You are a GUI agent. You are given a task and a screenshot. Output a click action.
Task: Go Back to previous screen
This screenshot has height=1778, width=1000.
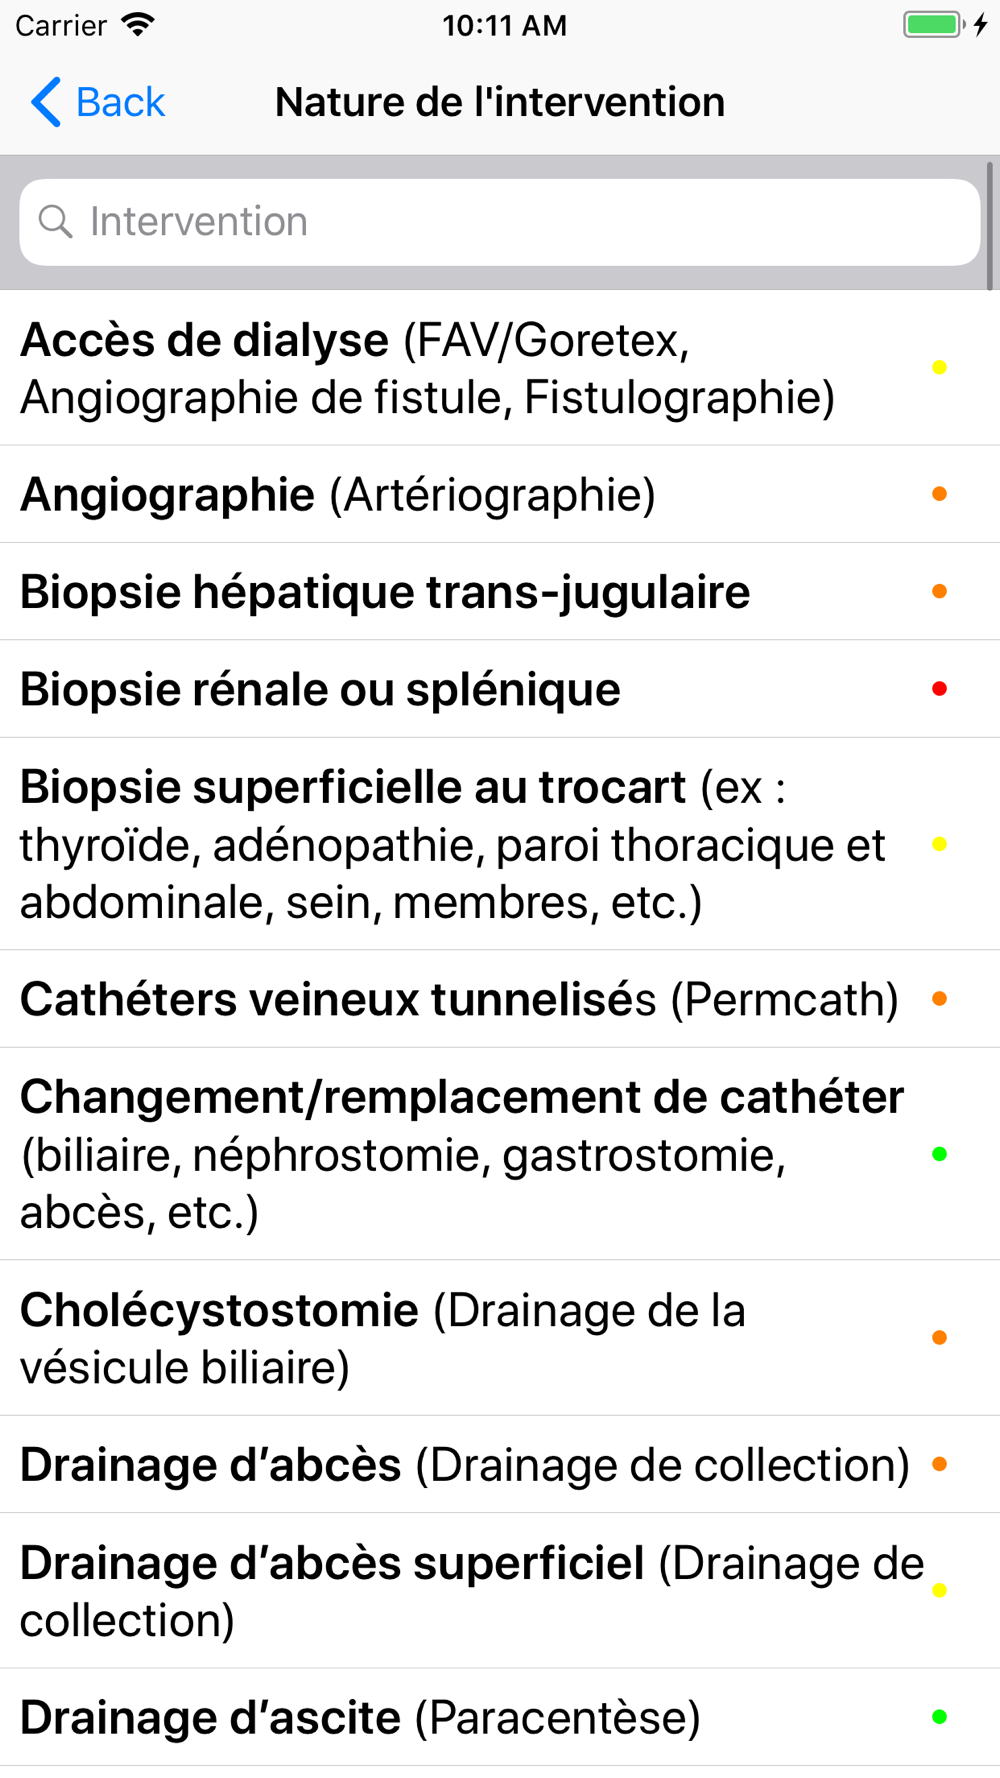coord(98,102)
